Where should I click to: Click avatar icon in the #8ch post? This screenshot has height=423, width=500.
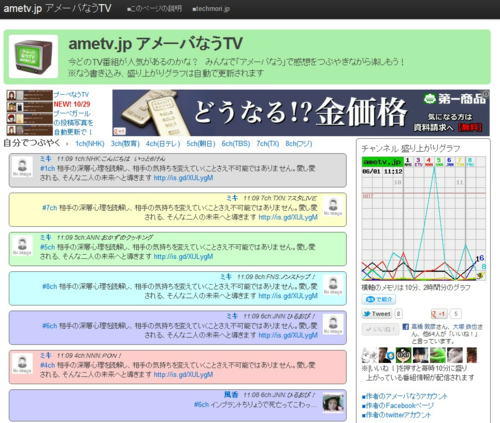coord(333,285)
